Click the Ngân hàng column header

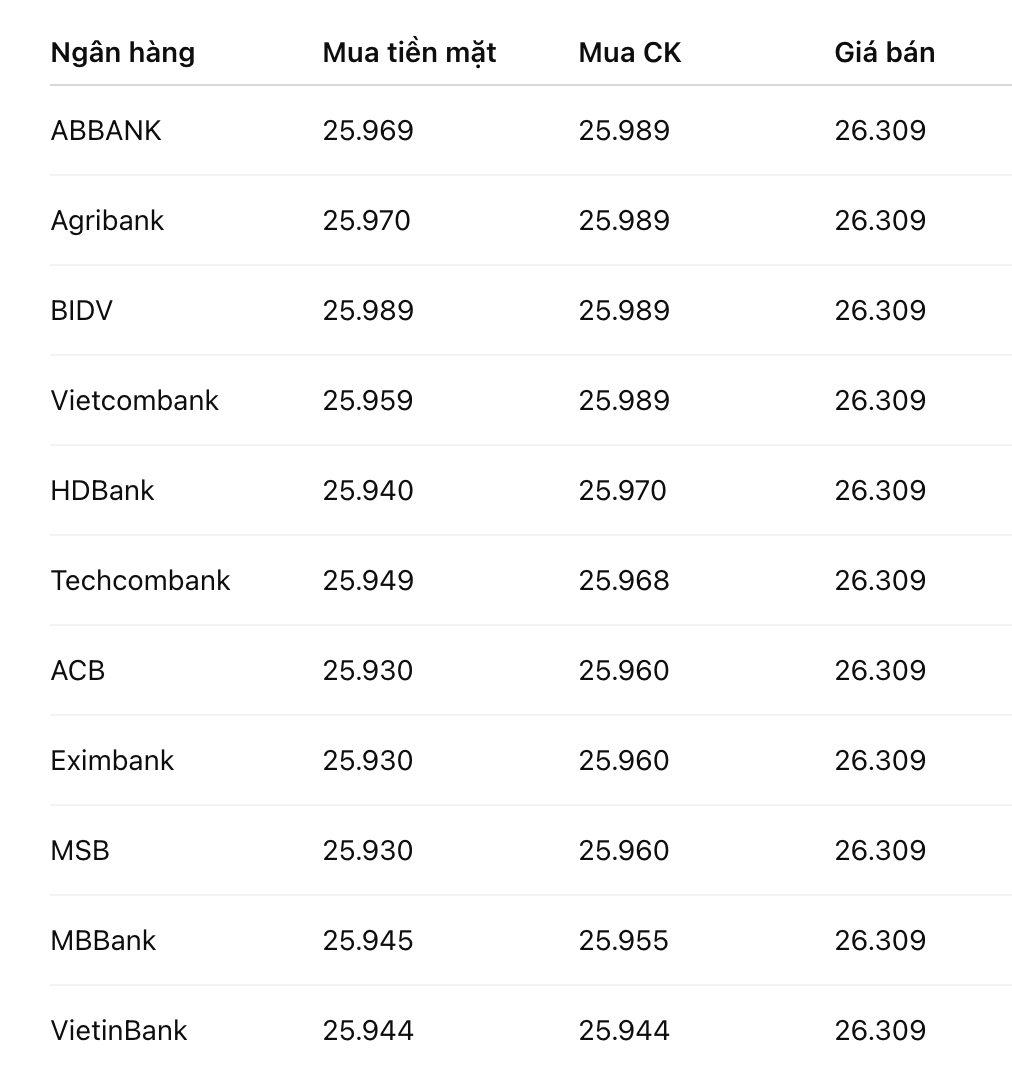(123, 54)
